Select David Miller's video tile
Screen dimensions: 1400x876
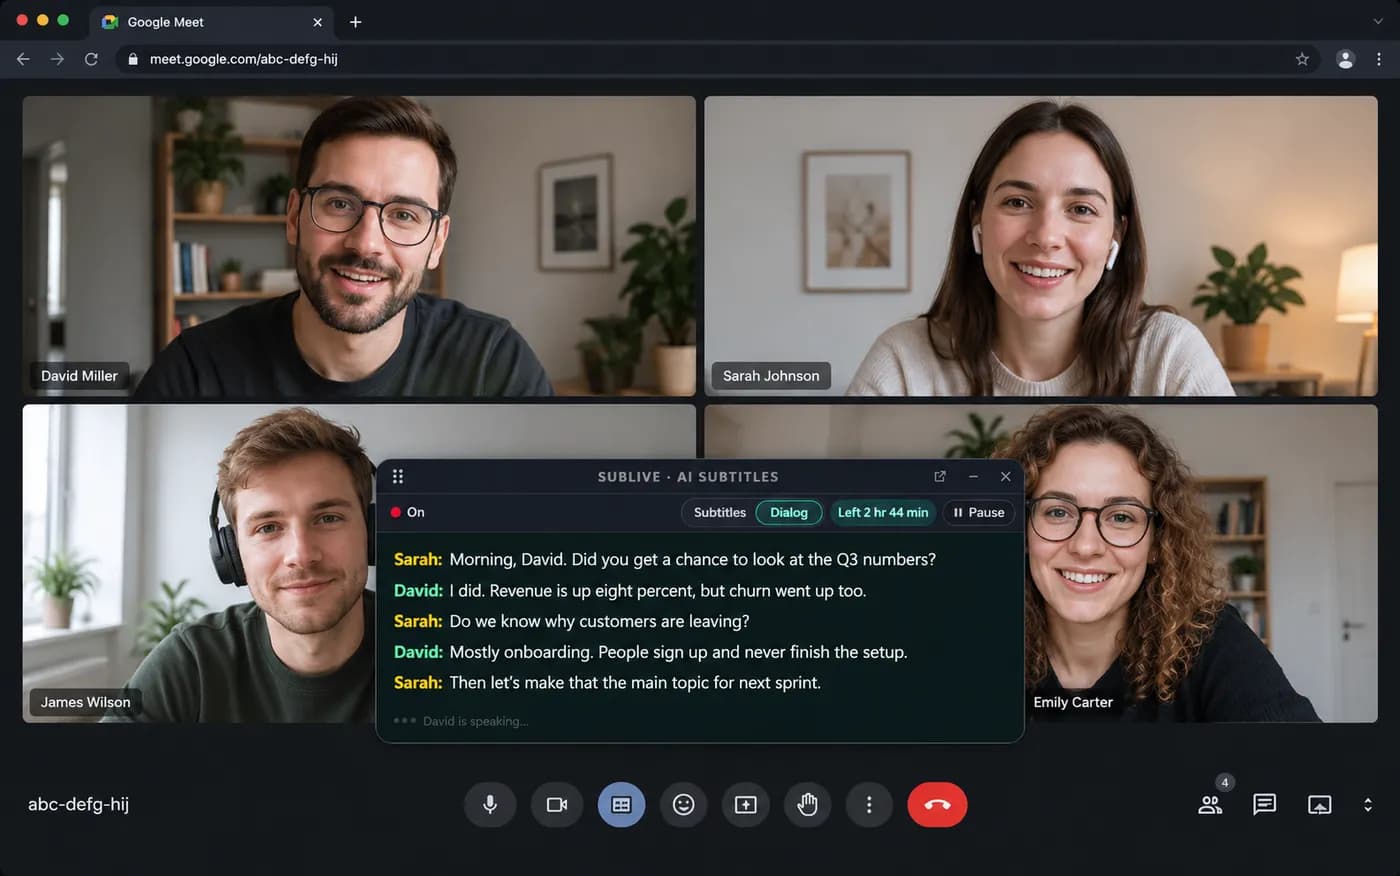359,246
